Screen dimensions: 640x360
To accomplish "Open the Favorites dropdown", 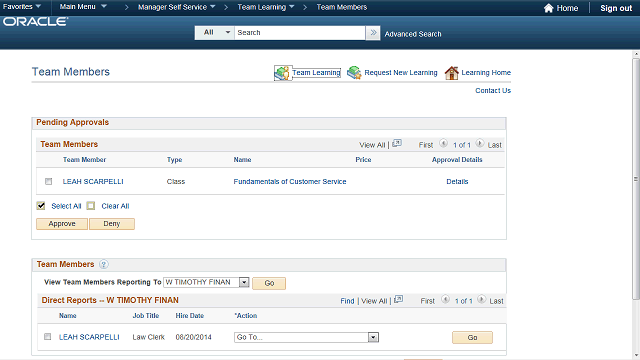I will [x=22, y=7].
